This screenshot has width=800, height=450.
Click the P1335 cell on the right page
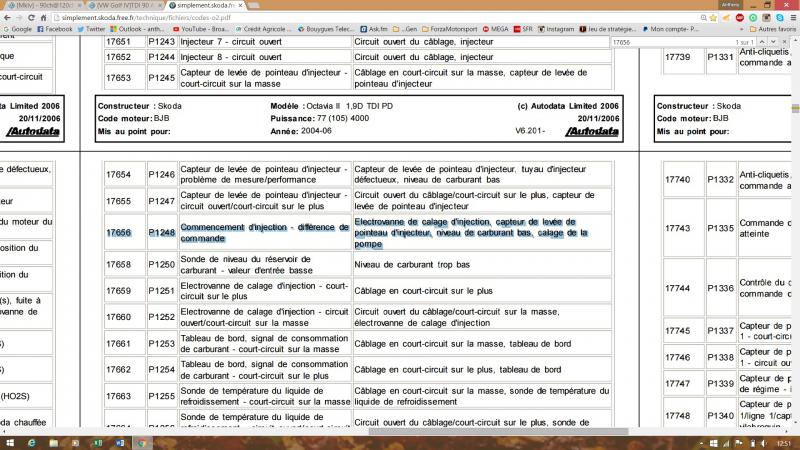pos(720,228)
